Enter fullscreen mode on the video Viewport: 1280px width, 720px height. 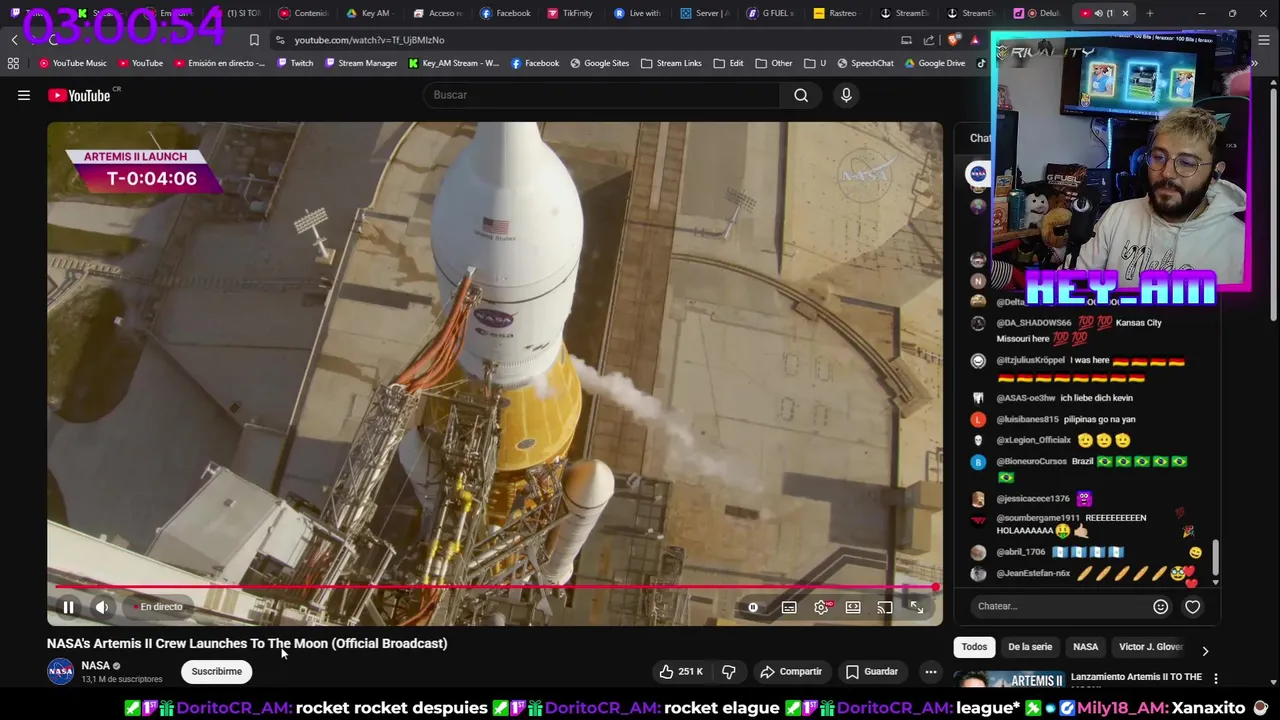coord(917,607)
